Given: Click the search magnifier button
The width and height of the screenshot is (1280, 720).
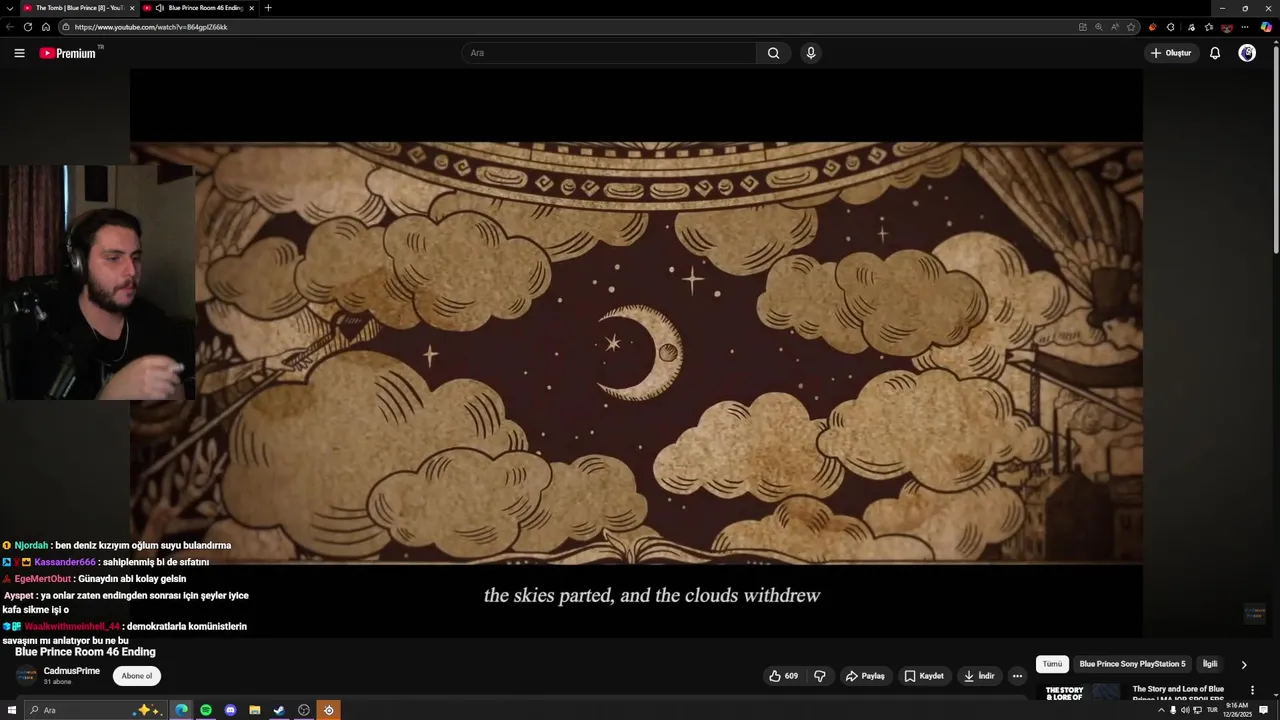Looking at the screenshot, I should tap(773, 53).
